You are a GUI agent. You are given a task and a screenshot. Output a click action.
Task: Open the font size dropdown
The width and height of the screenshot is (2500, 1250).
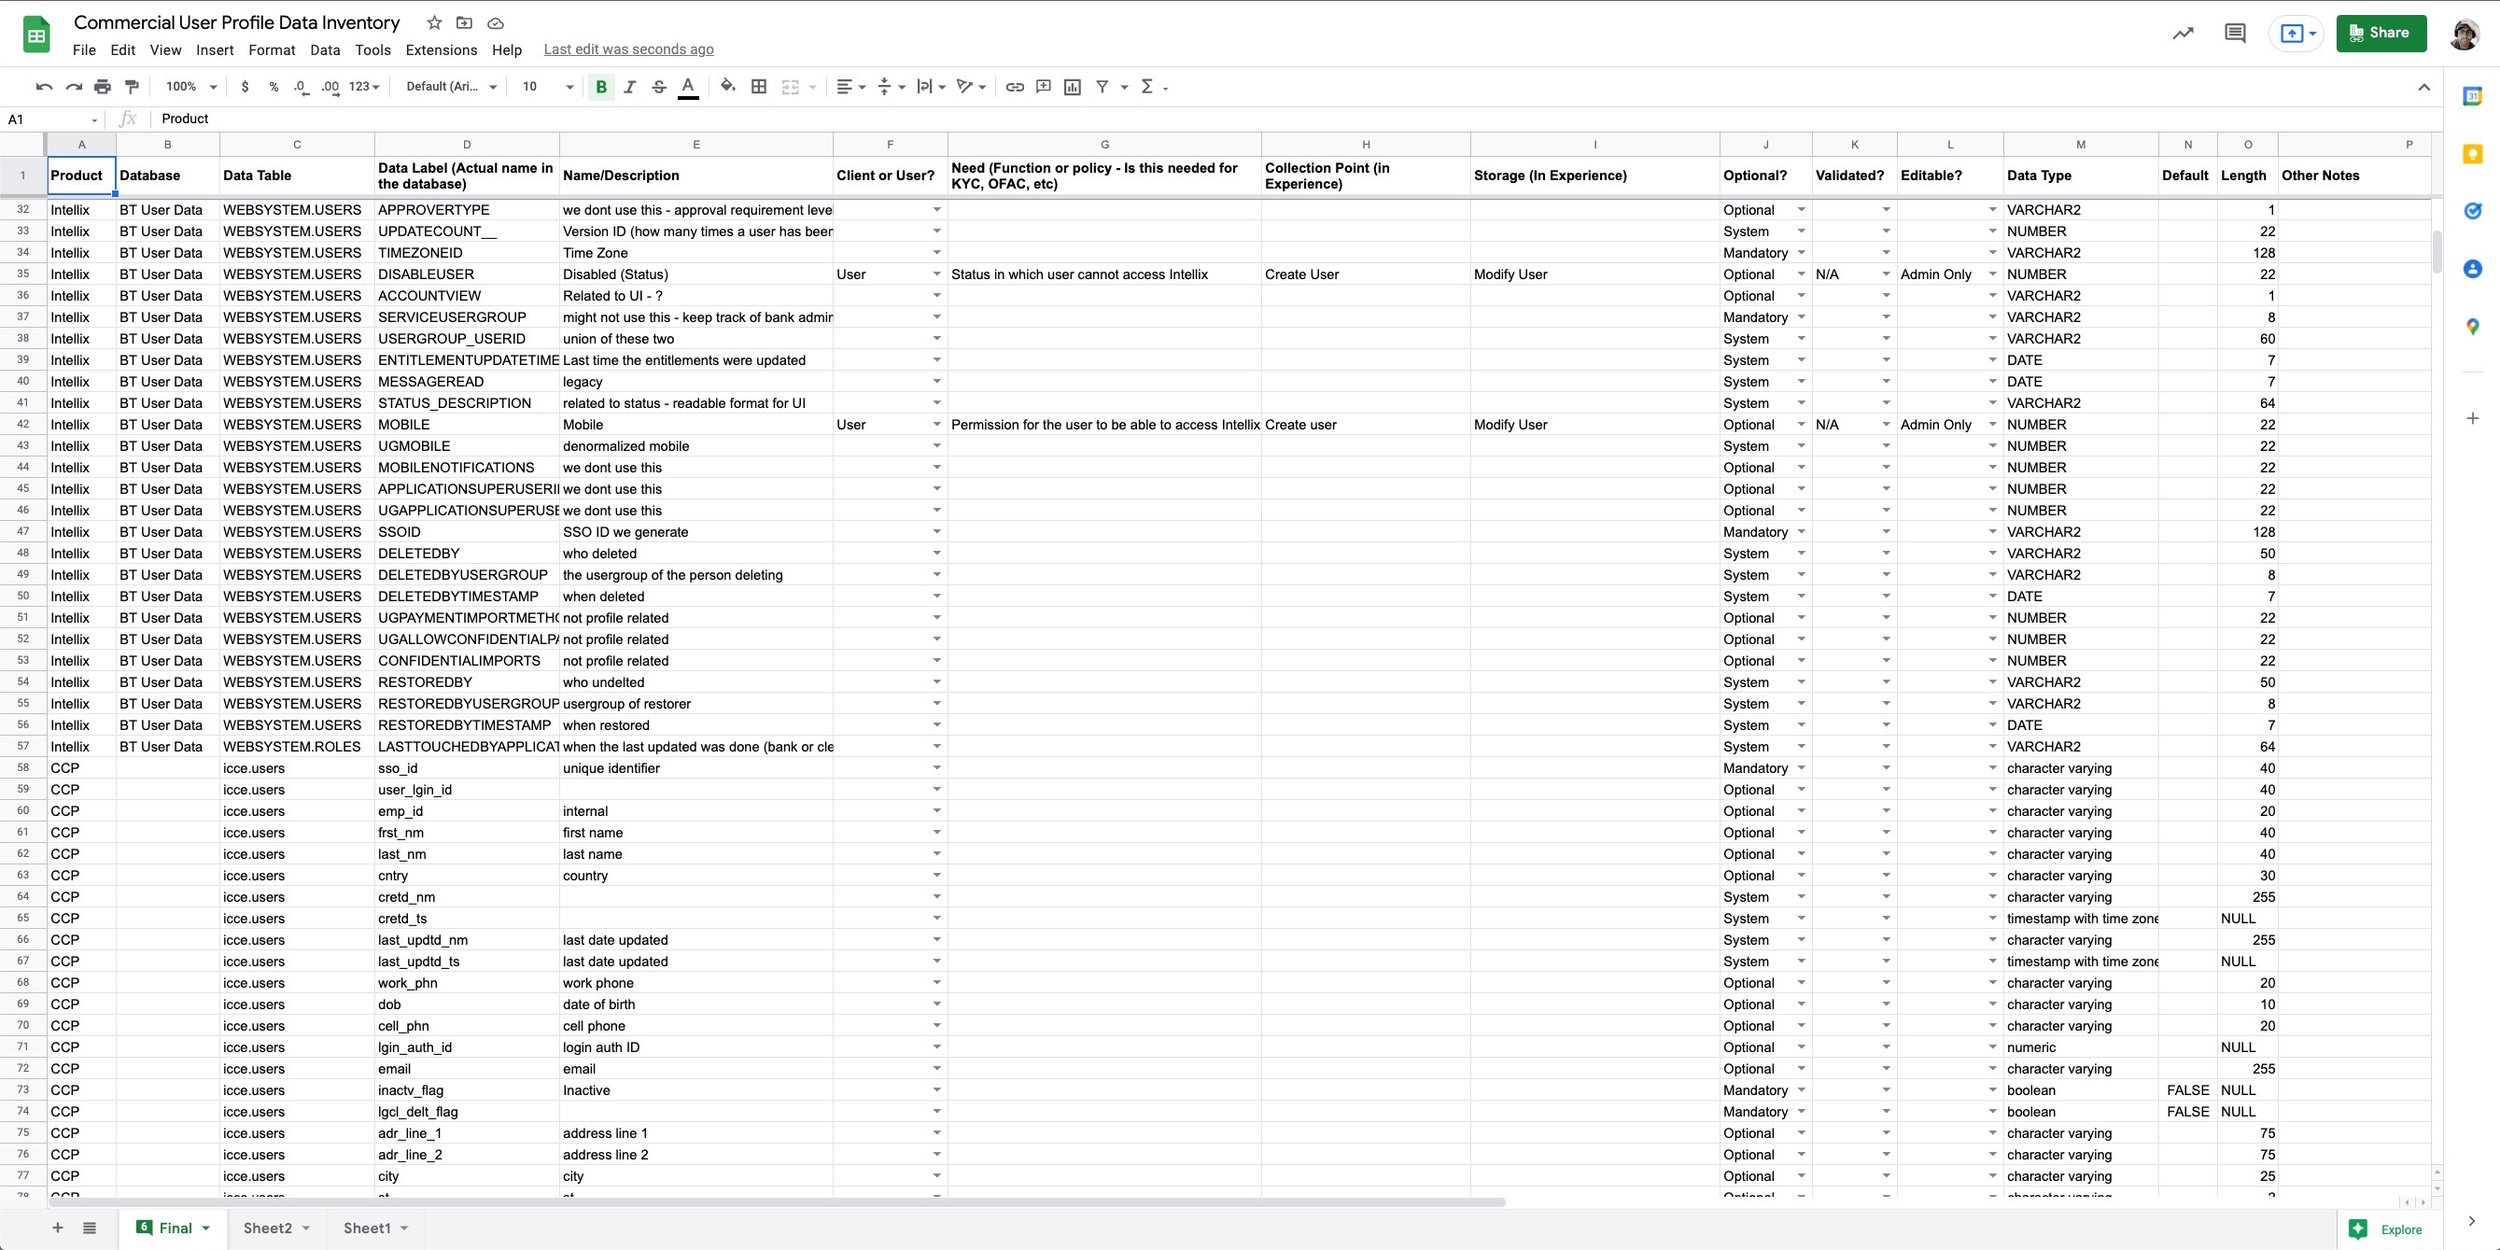548,87
